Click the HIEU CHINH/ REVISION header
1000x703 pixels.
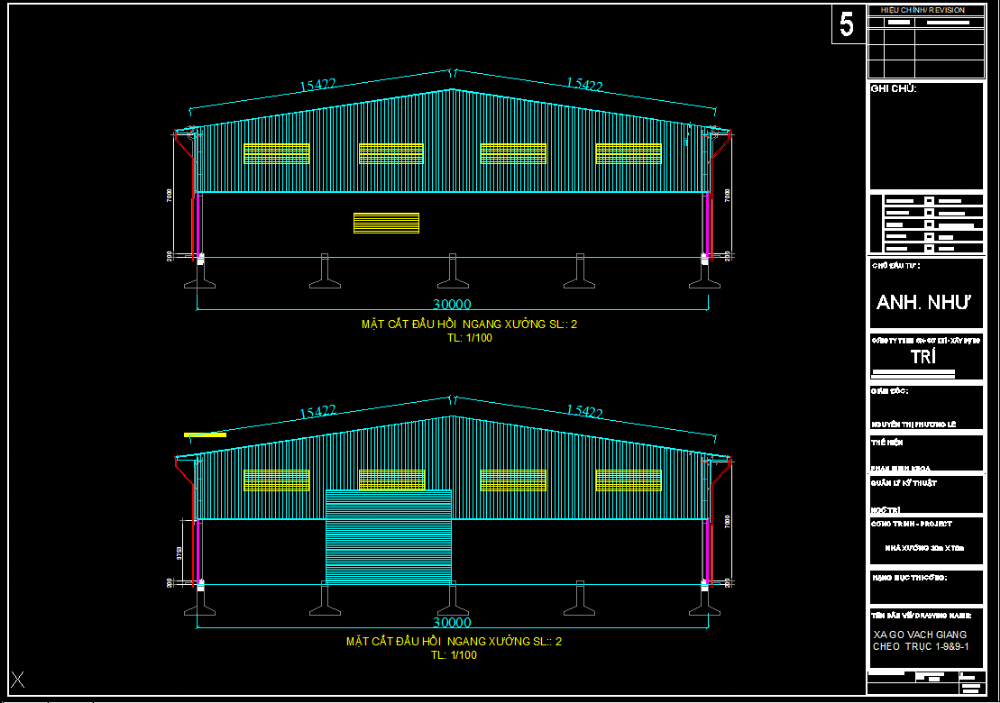coord(923,10)
